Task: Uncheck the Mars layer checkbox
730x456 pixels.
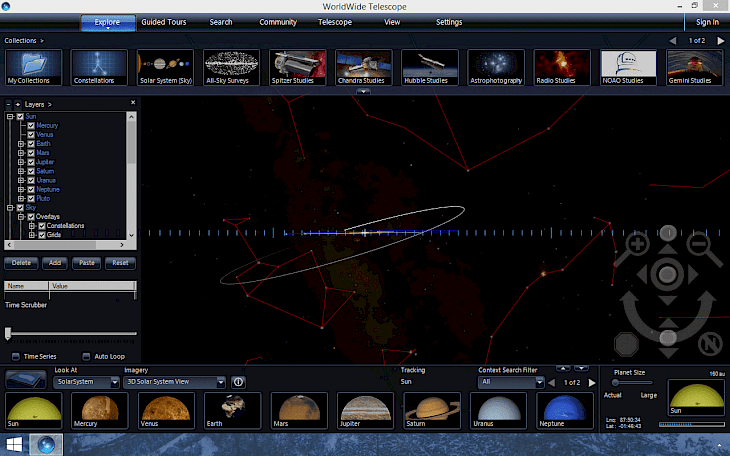Action: point(31,153)
